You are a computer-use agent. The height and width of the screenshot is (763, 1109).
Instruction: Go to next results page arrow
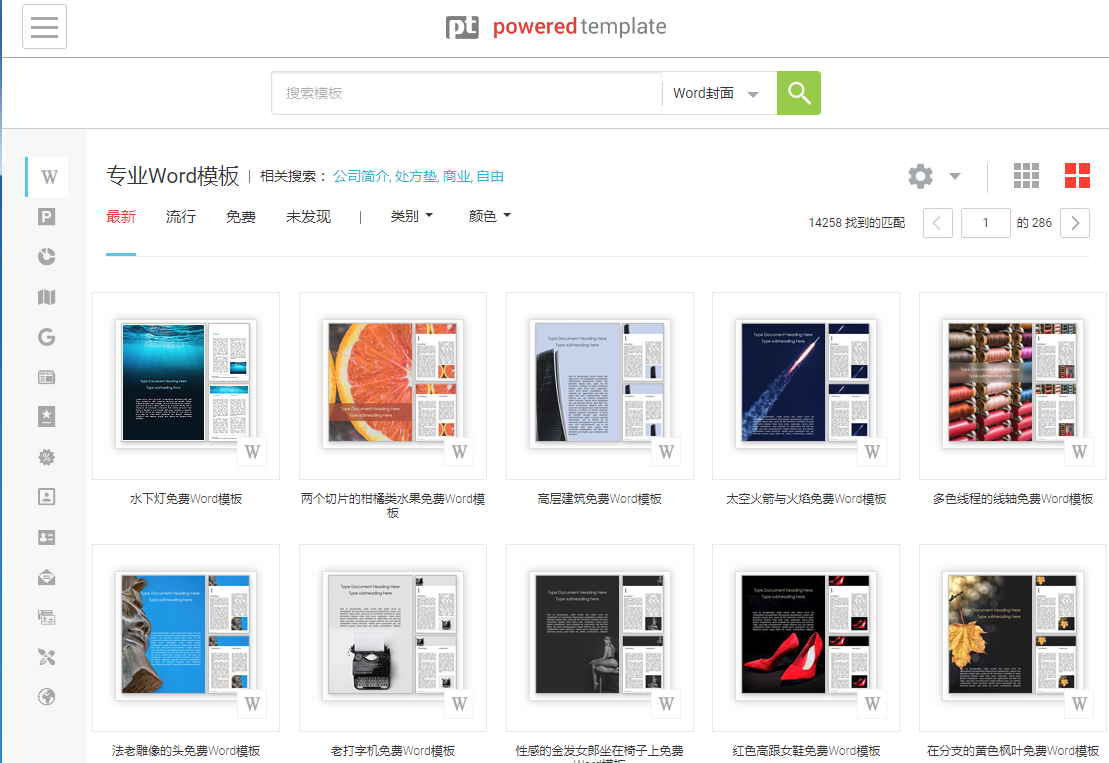click(1075, 223)
